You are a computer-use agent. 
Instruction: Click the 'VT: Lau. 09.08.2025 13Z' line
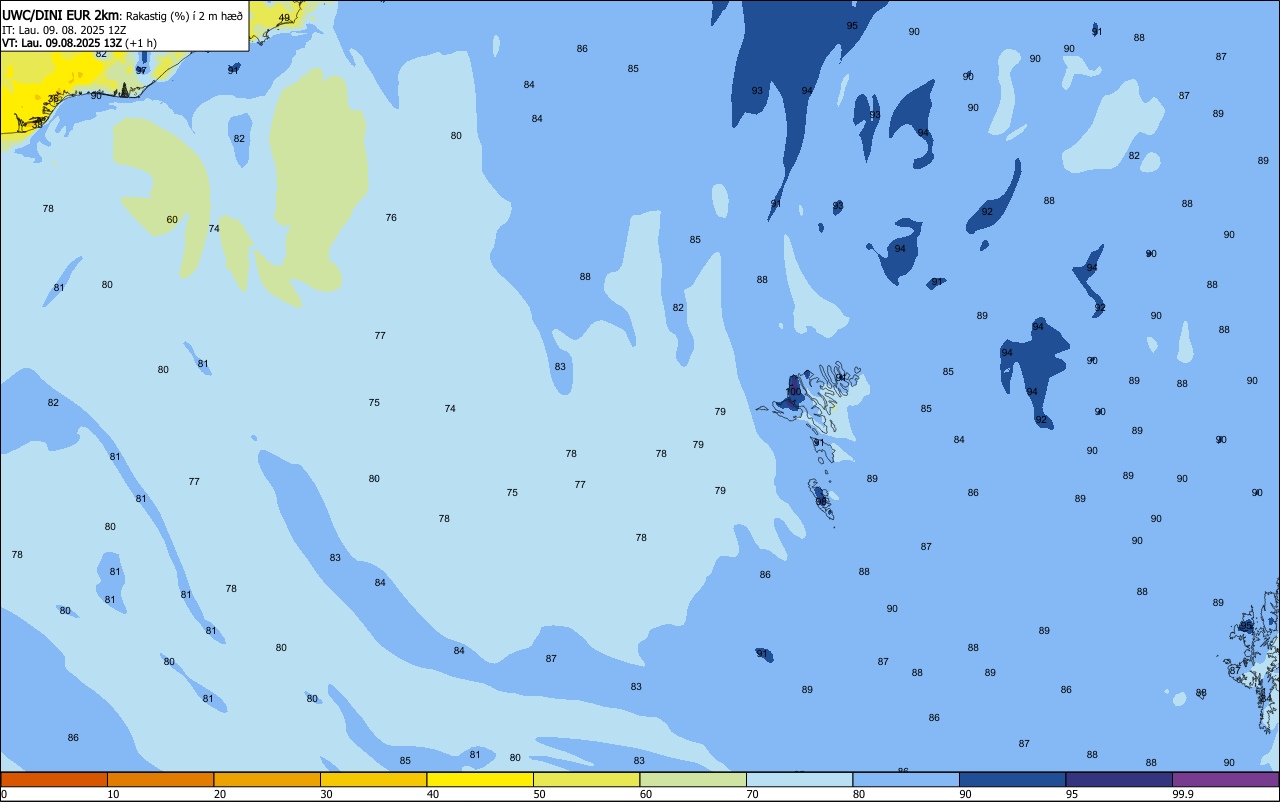[61, 43]
